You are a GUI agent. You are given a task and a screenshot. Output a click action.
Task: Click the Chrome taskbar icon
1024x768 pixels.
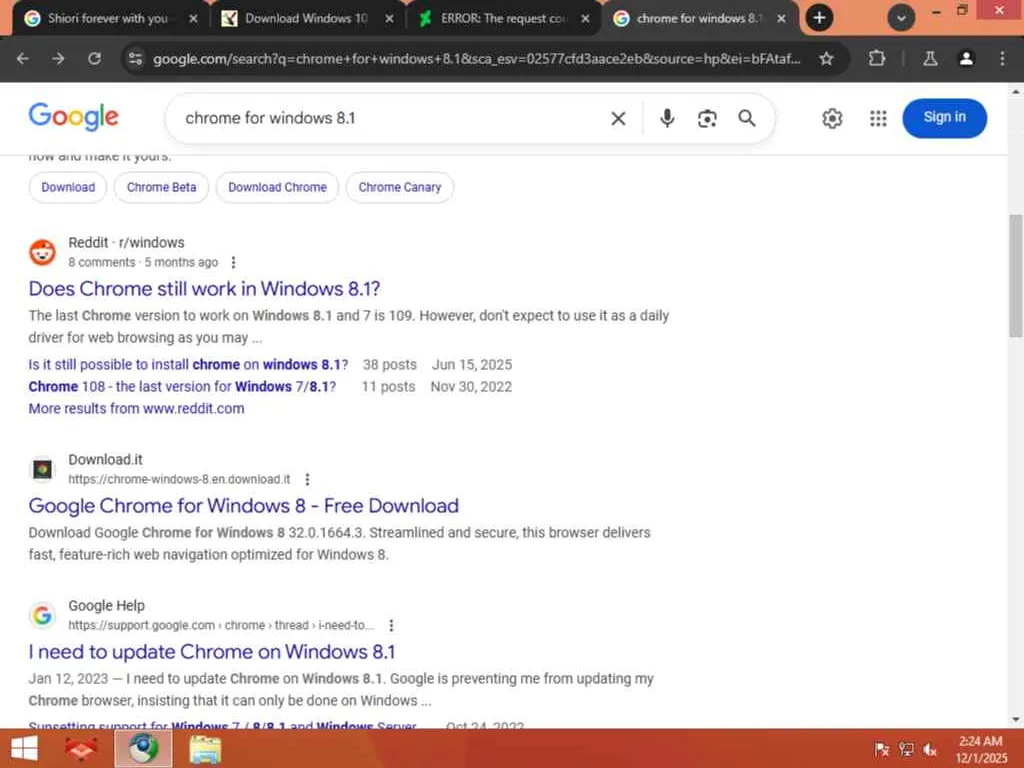point(143,748)
